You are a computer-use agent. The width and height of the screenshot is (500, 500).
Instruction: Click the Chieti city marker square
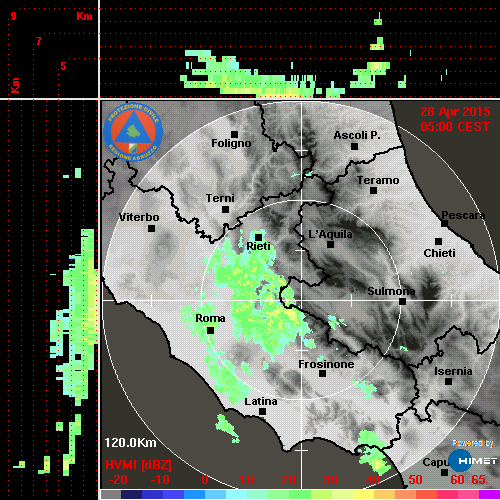438,241
